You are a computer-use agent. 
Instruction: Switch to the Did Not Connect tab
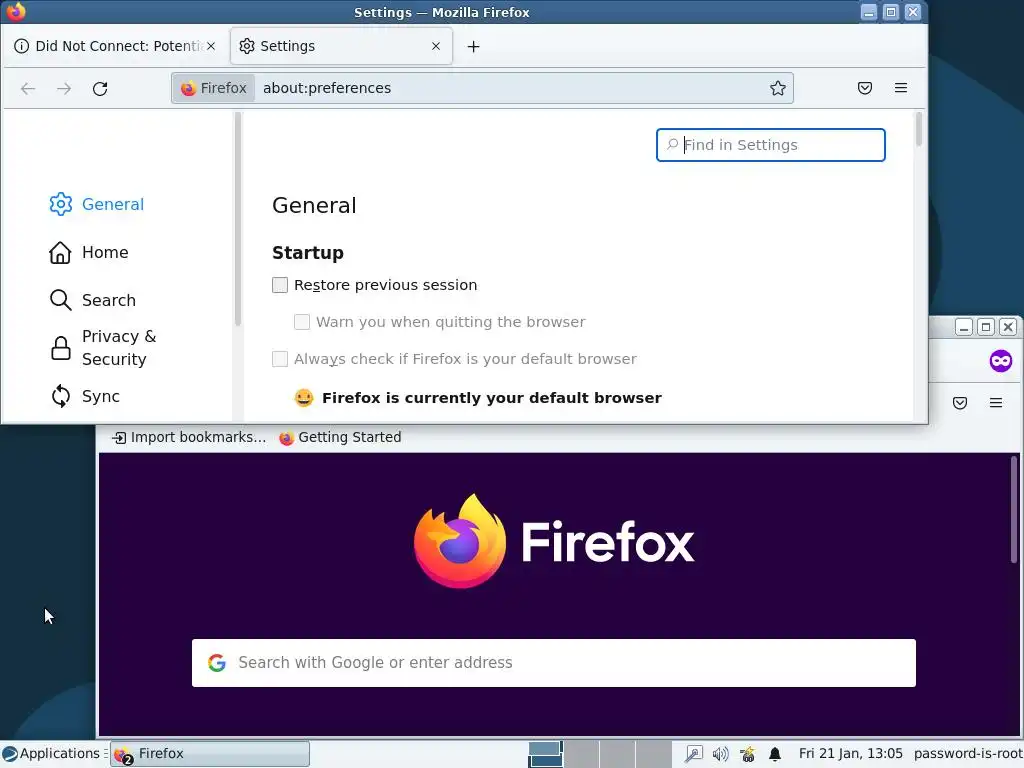116,46
